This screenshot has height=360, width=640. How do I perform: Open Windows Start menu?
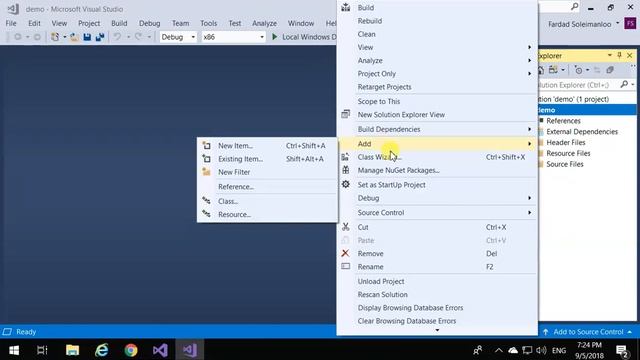click(x=14, y=350)
